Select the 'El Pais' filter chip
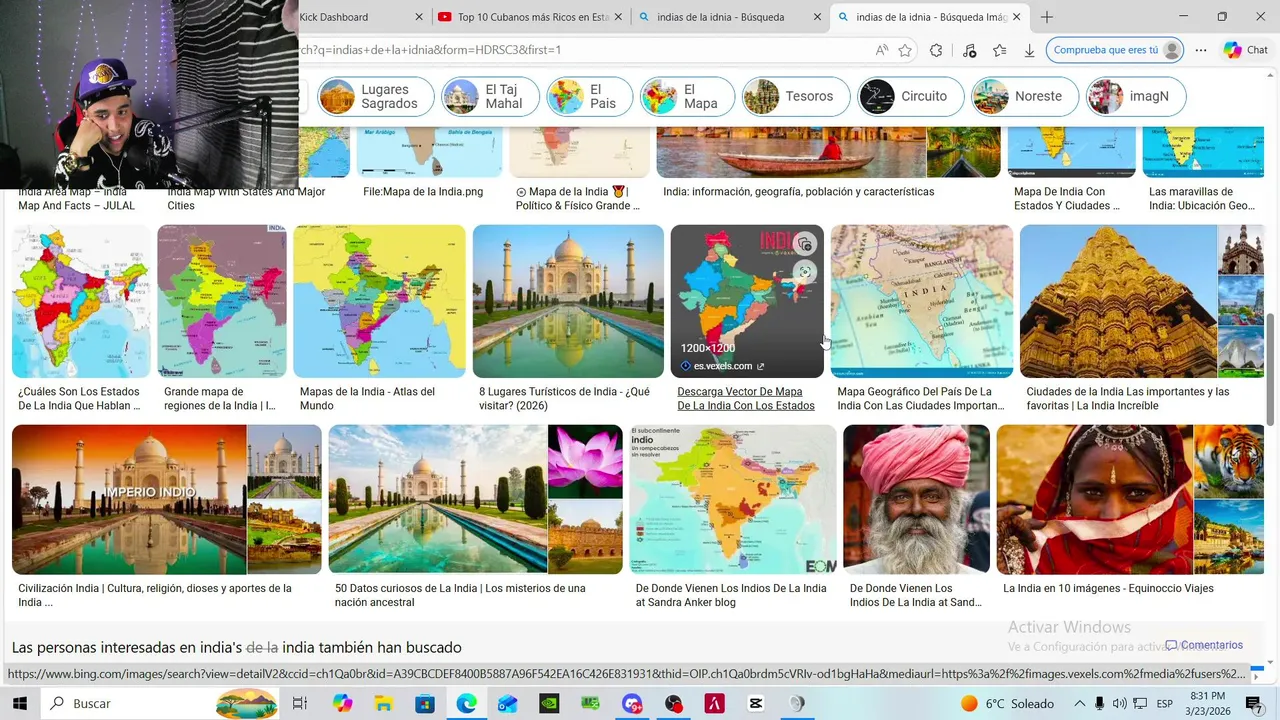Image resolution: width=1280 pixels, height=720 pixels. pos(590,97)
